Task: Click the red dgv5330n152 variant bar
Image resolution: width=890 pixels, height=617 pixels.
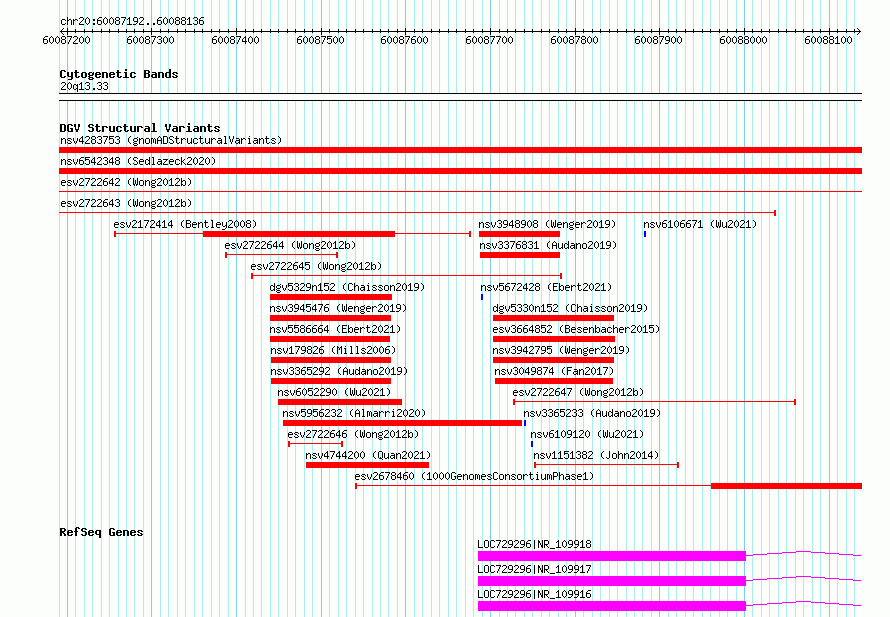Action: pyautogui.click(x=553, y=318)
